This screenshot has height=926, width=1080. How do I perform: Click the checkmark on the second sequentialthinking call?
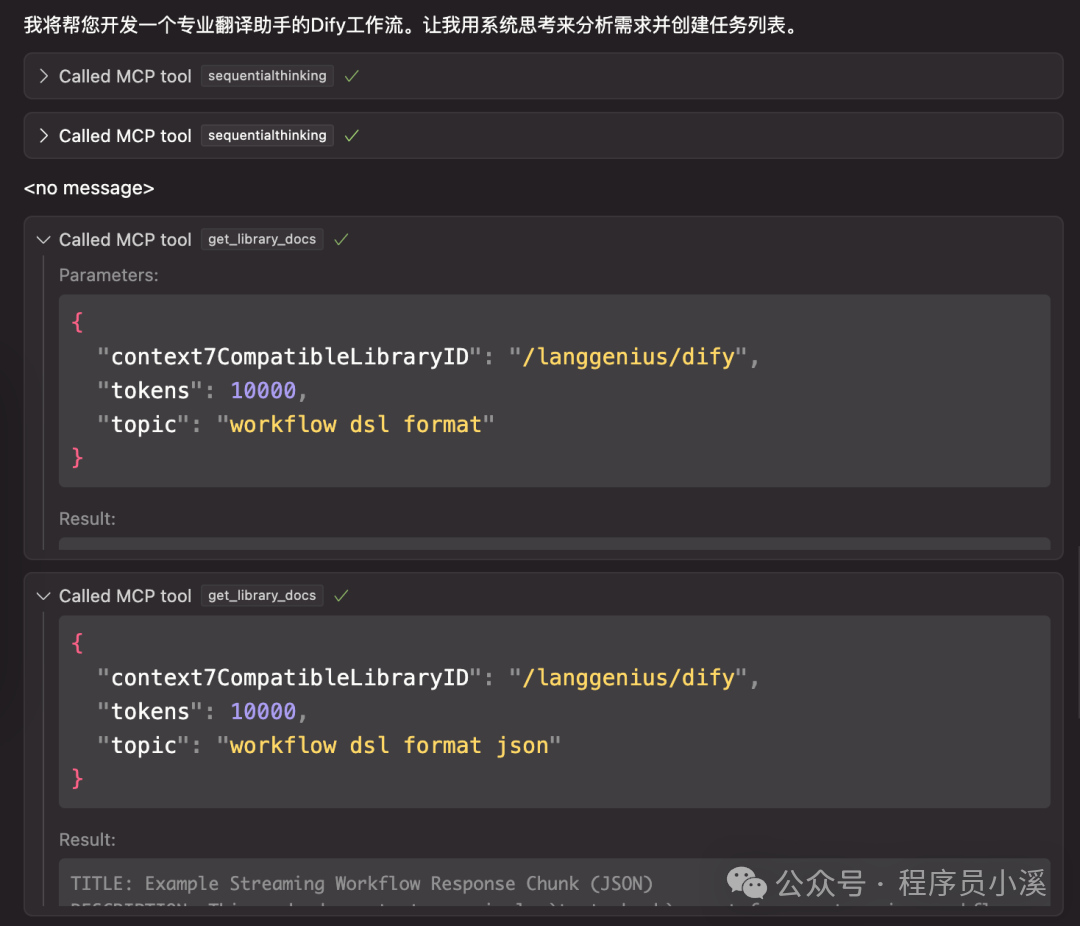pos(350,136)
